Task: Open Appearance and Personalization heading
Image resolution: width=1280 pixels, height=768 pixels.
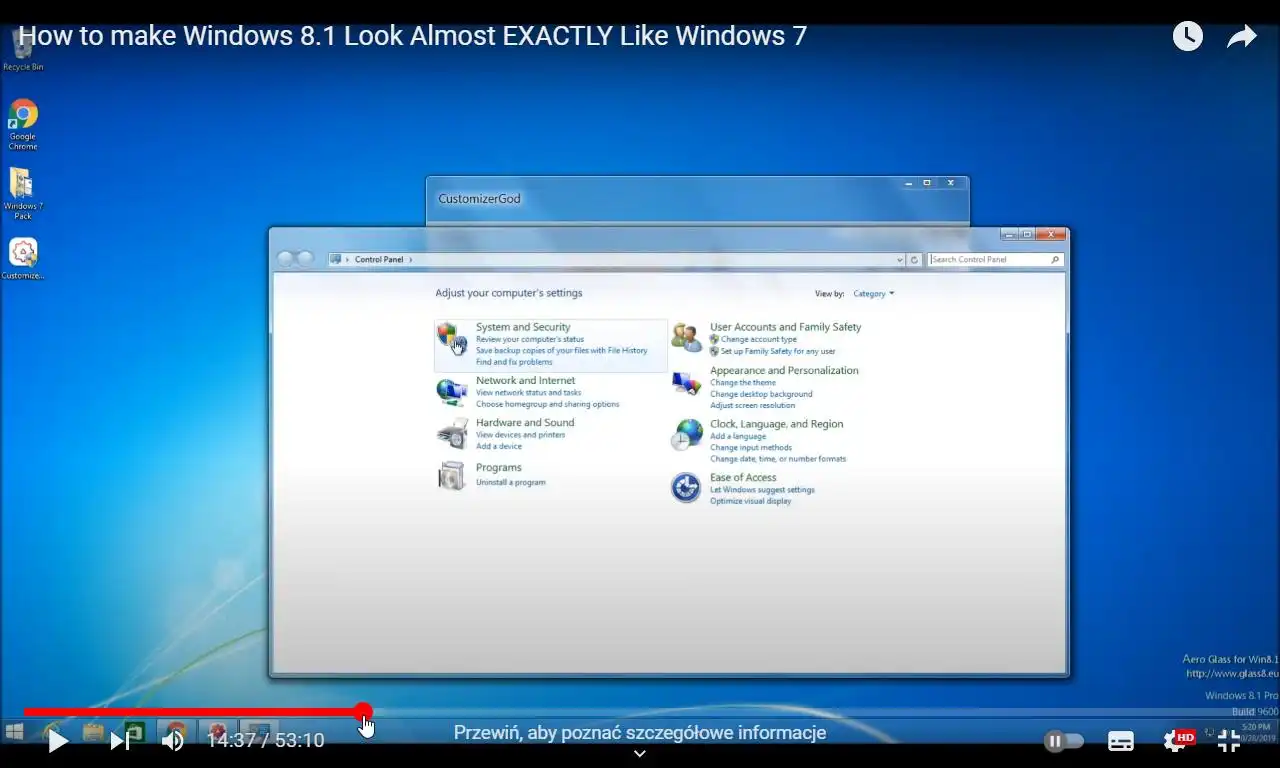Action: (x=784, y=370)
